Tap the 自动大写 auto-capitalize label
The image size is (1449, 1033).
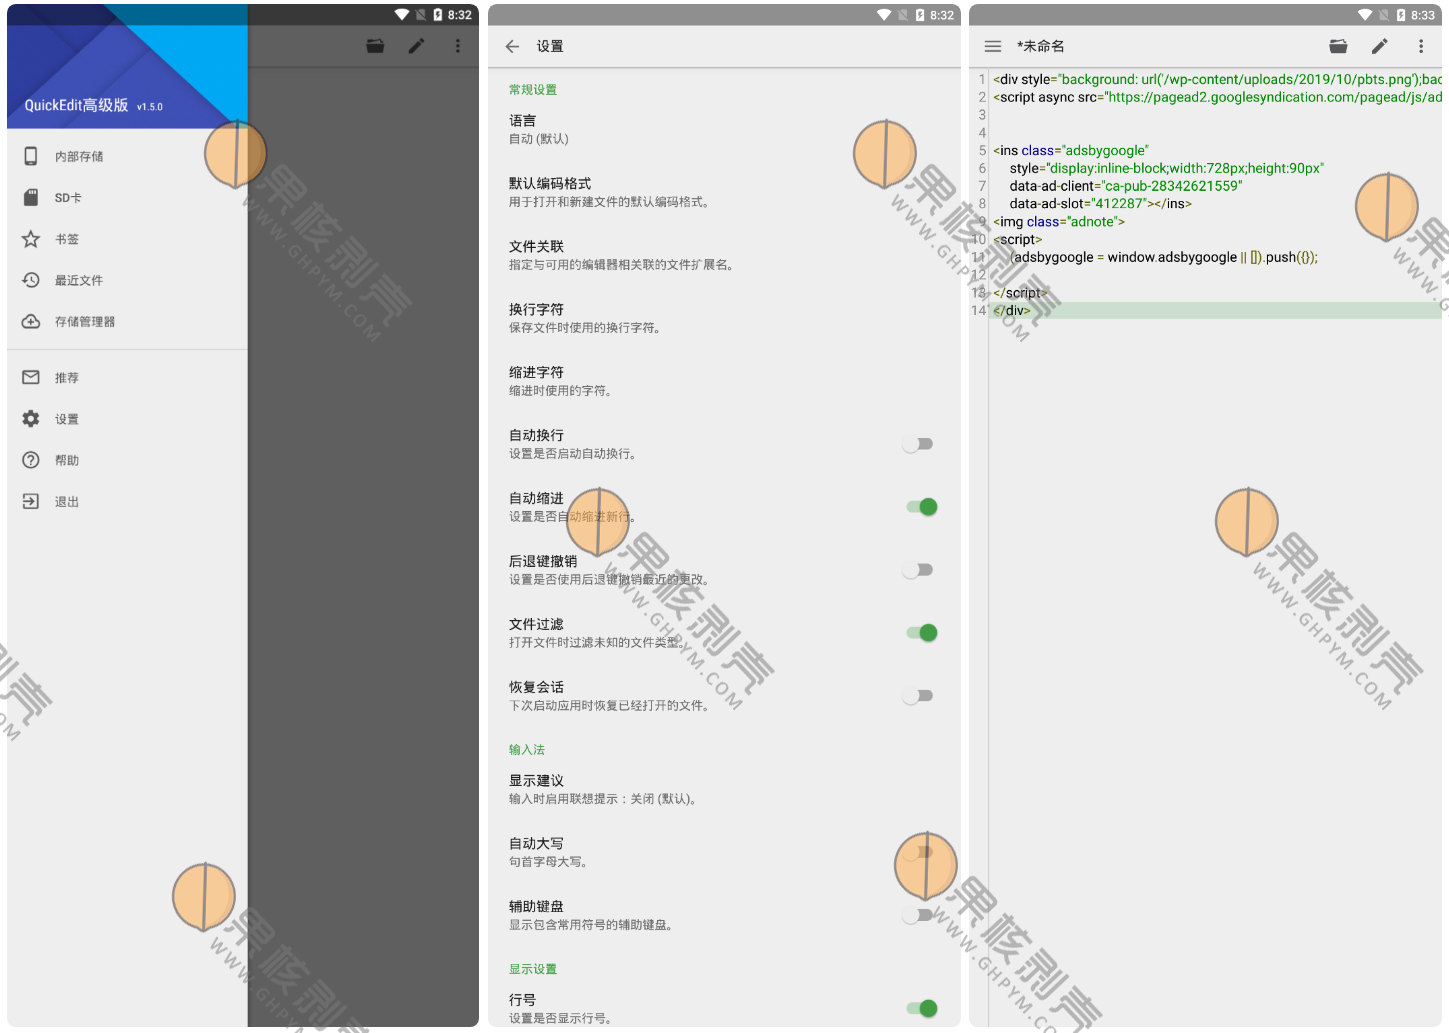[536, 843]
